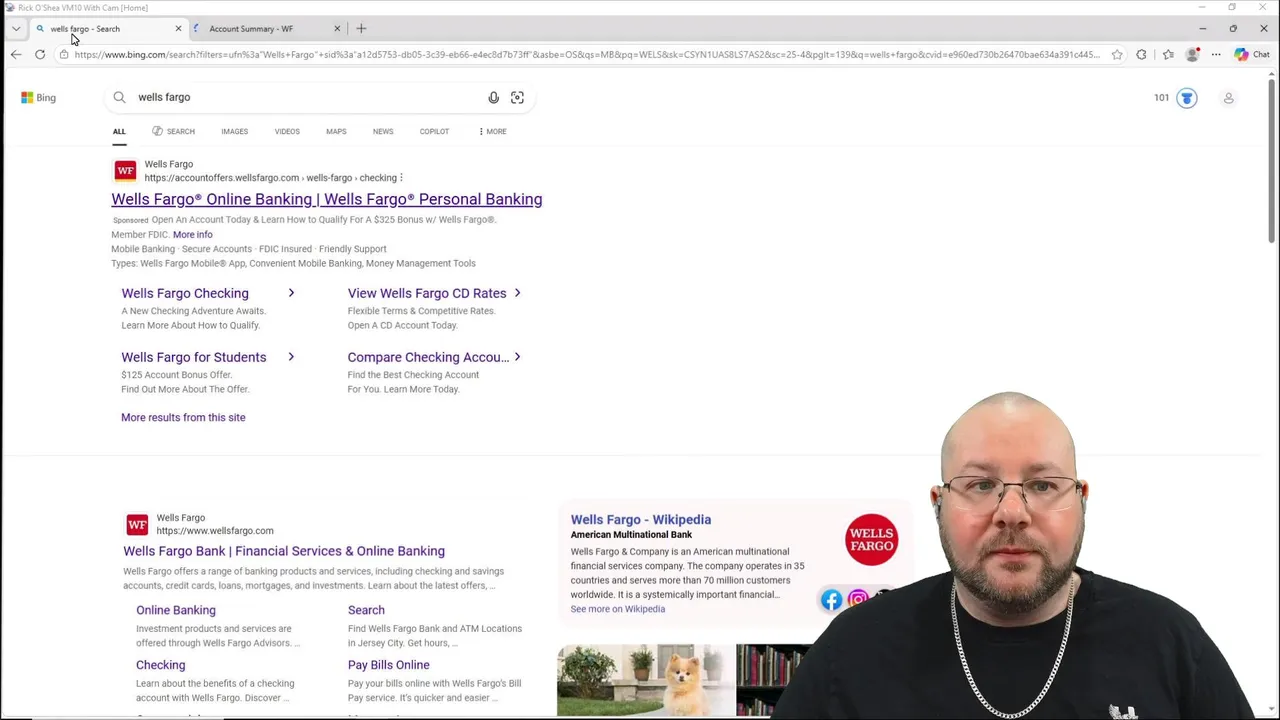This screenshot has height=720, width=1280.
Task: Open the dog photo thumbnail
Action: (644, 680)
